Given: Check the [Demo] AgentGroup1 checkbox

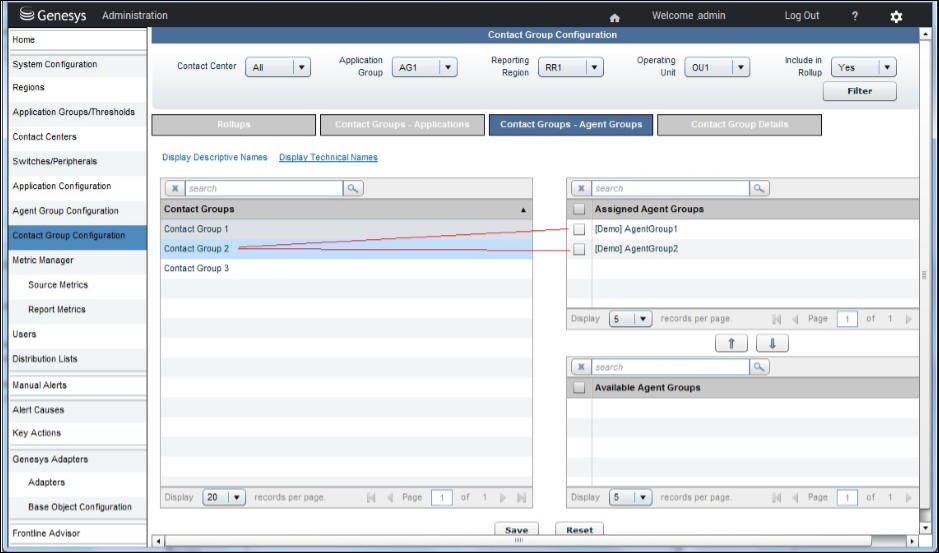Looking at the screenshot, I should tap(579, 229).
